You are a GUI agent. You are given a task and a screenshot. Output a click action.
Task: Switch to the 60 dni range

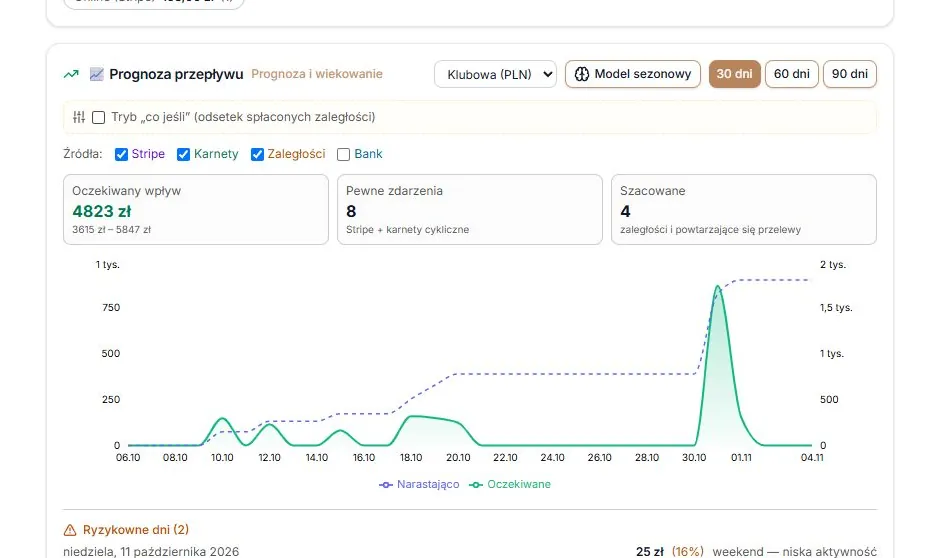(791, 74)
